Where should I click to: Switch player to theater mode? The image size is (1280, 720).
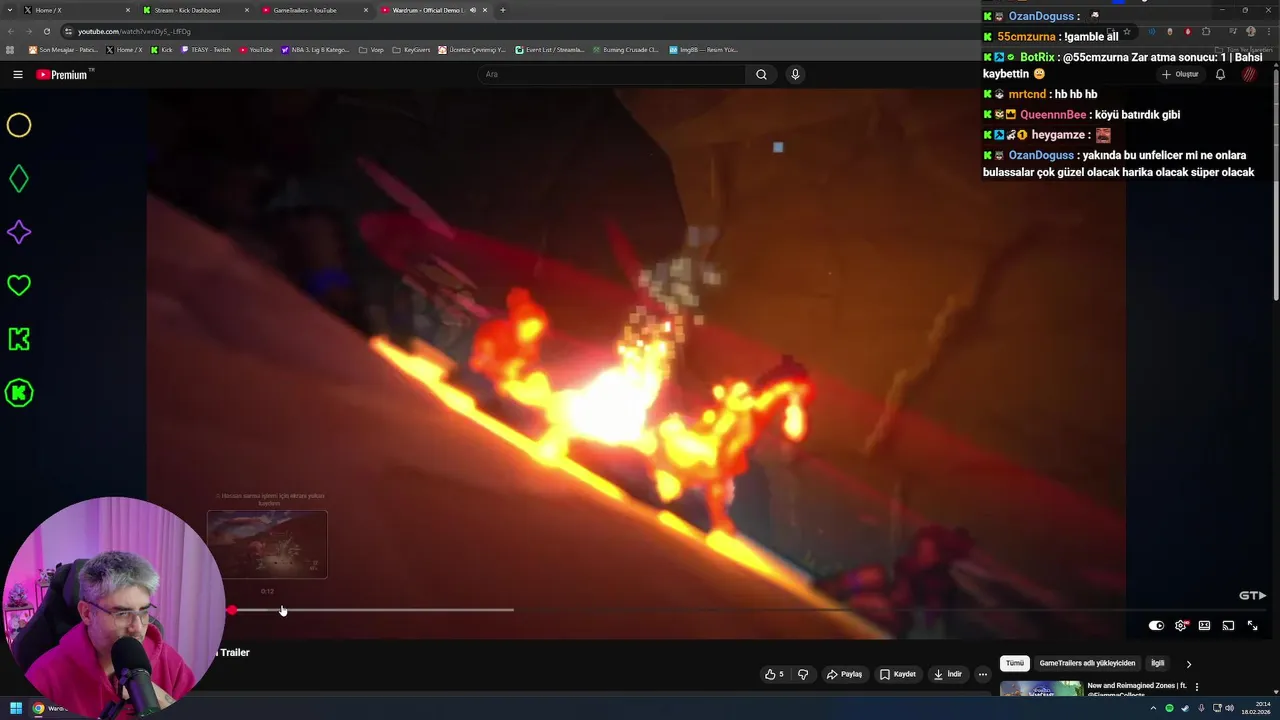tap(1205, 626)
